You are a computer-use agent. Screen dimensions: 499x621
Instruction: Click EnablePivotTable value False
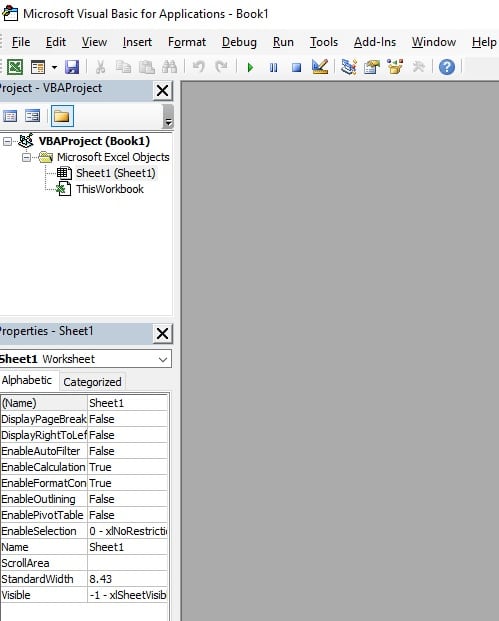click(128, 515)
